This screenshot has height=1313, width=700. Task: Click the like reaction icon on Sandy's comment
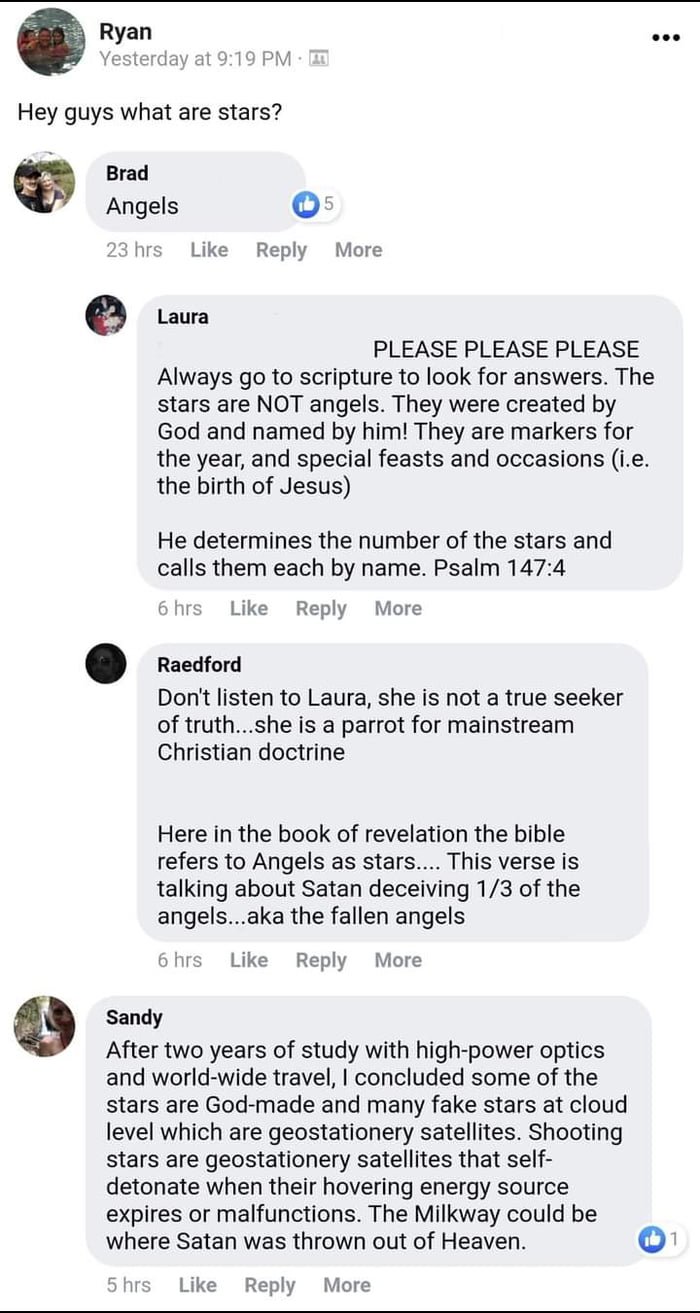tap(650, 1240)
